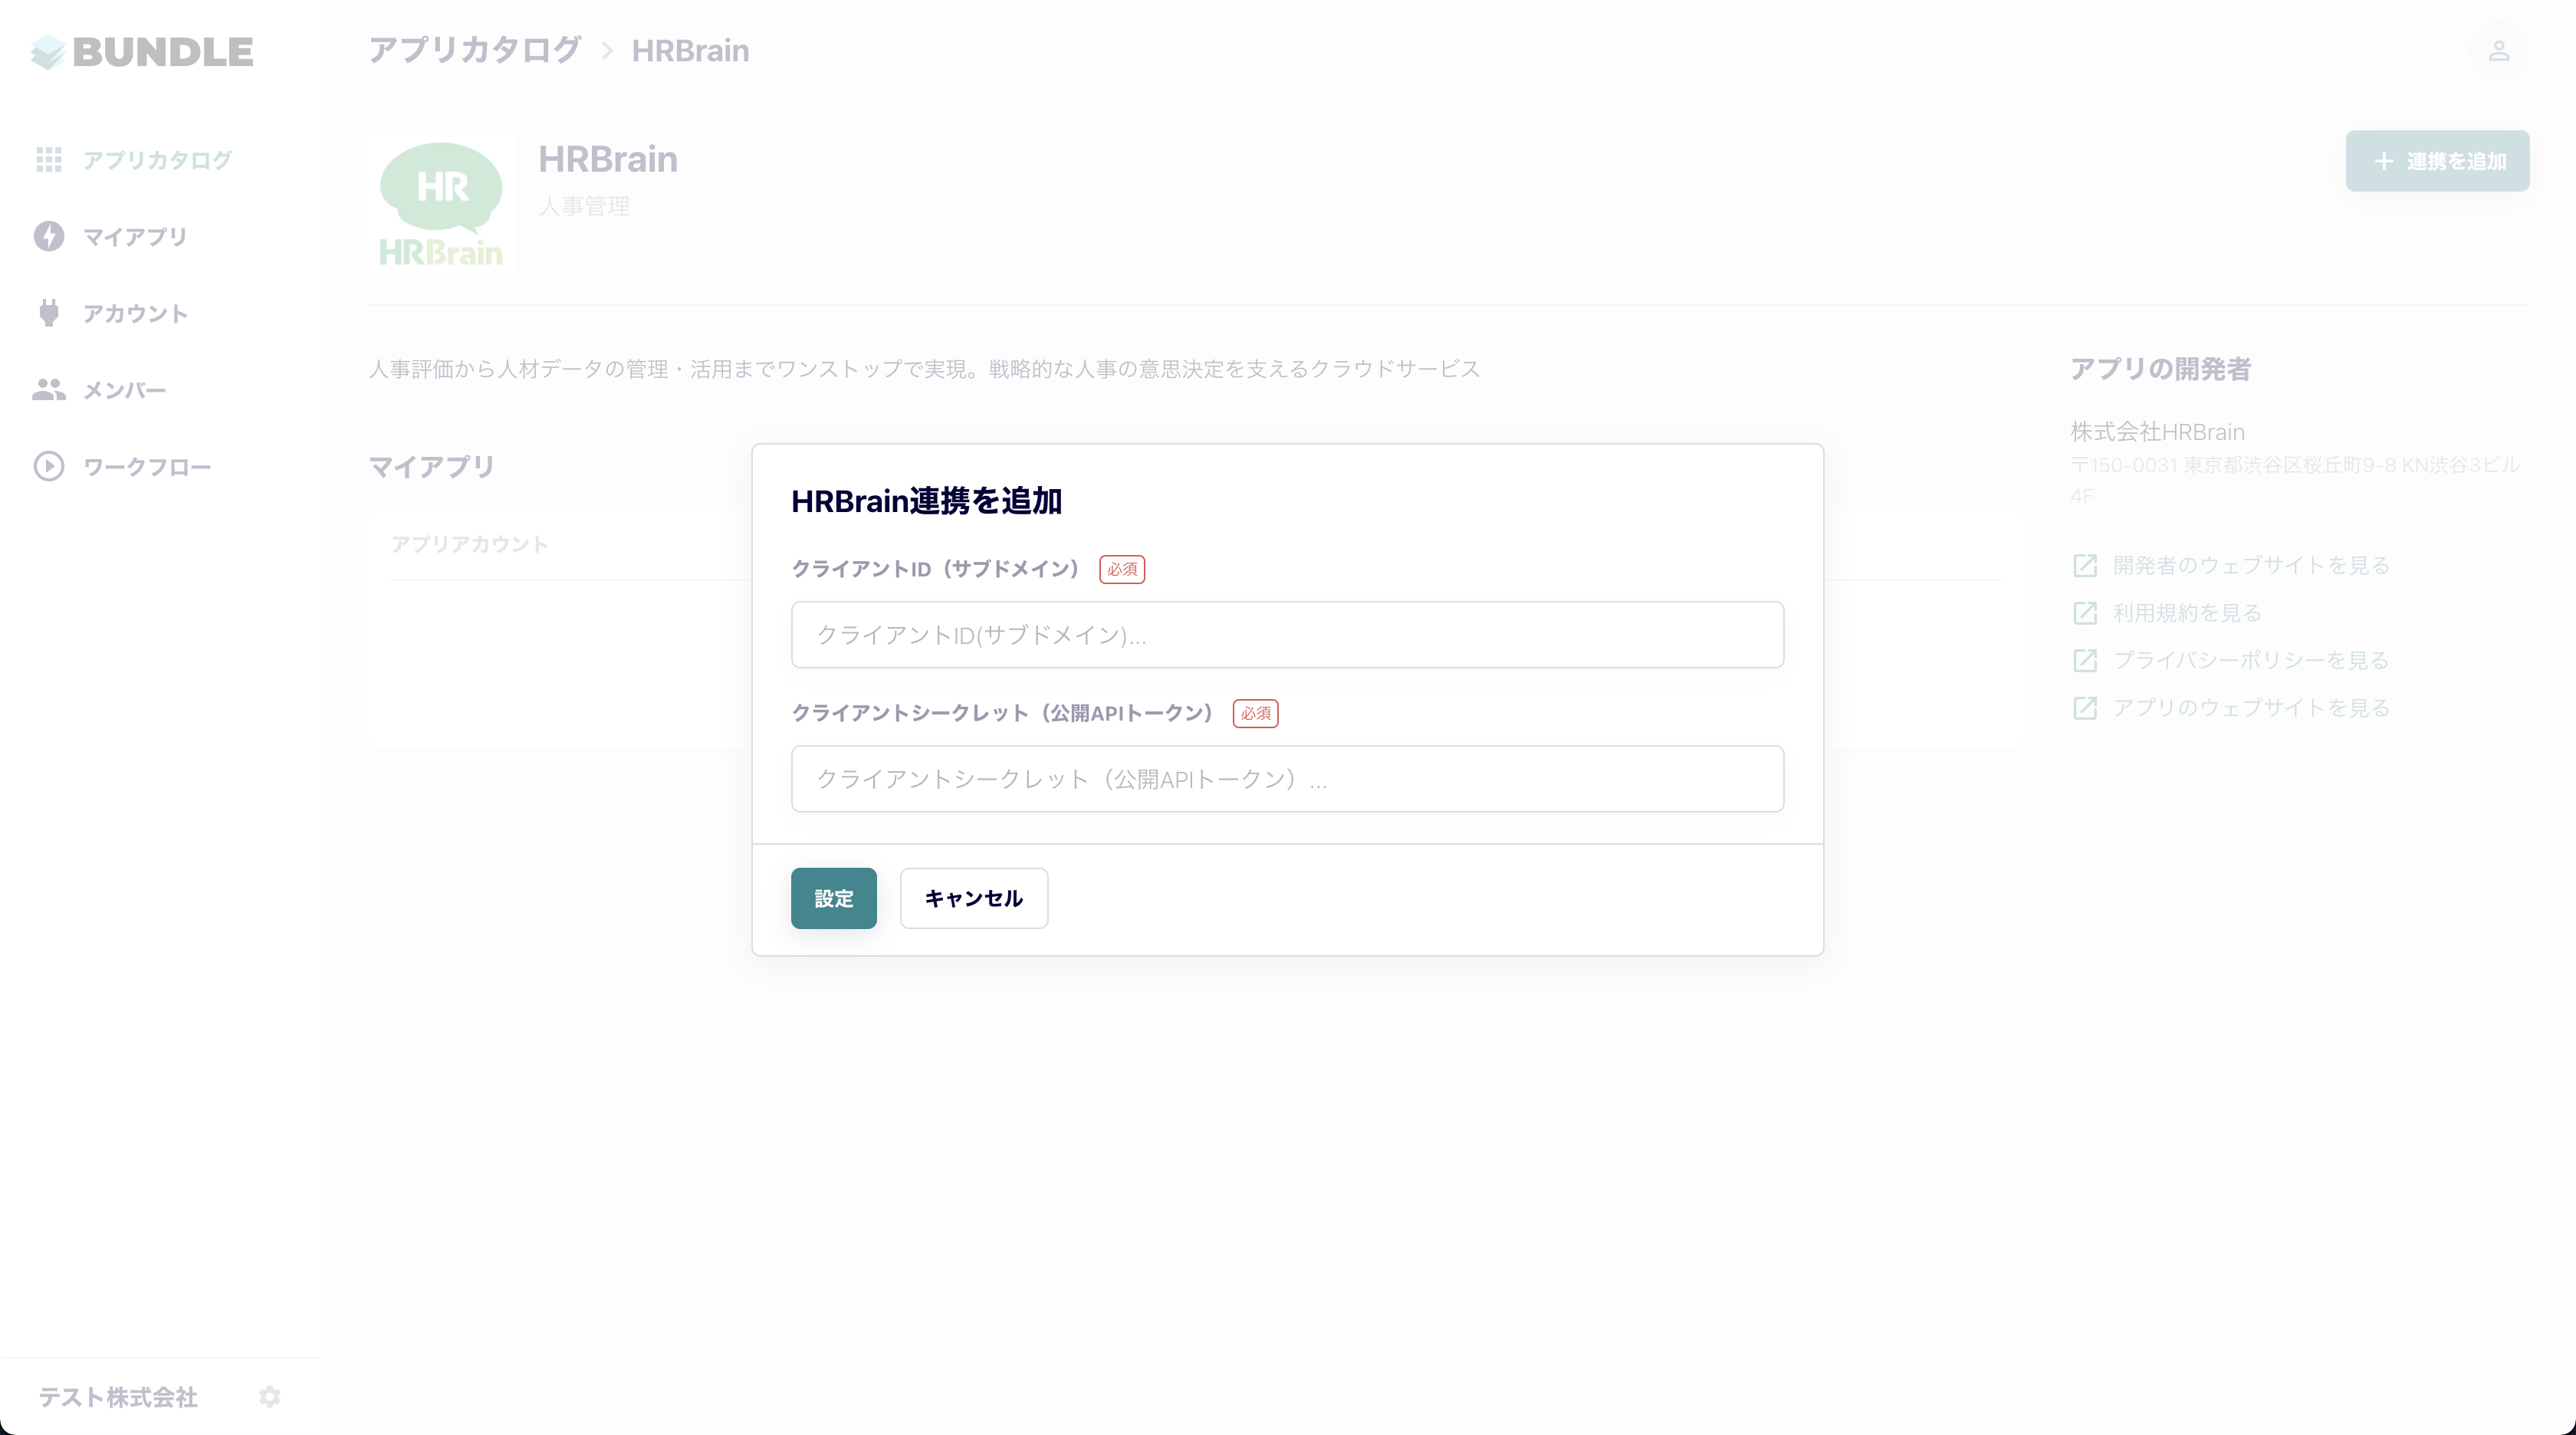2576x1435 pixels.
Task: Open the user profile icon
Action: point(2499,51)
